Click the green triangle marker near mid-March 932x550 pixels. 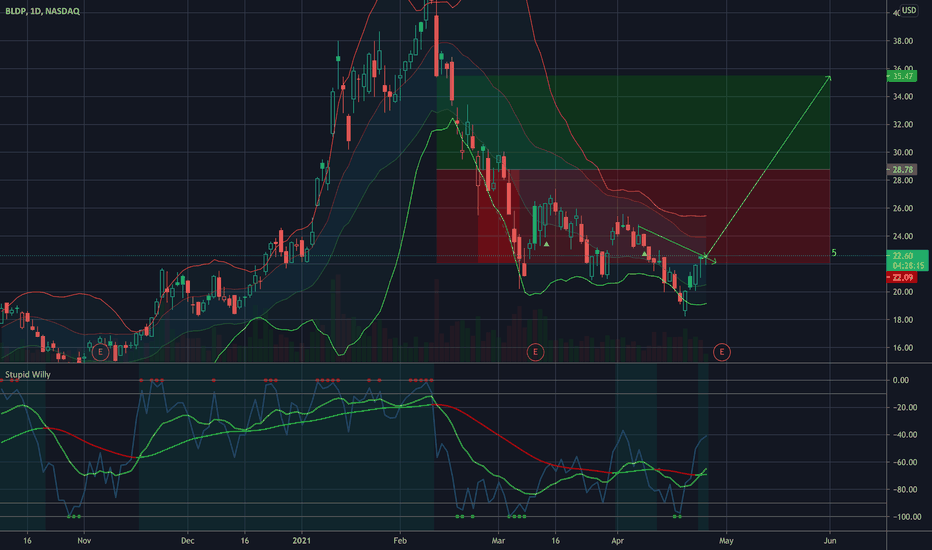(546, 244)
